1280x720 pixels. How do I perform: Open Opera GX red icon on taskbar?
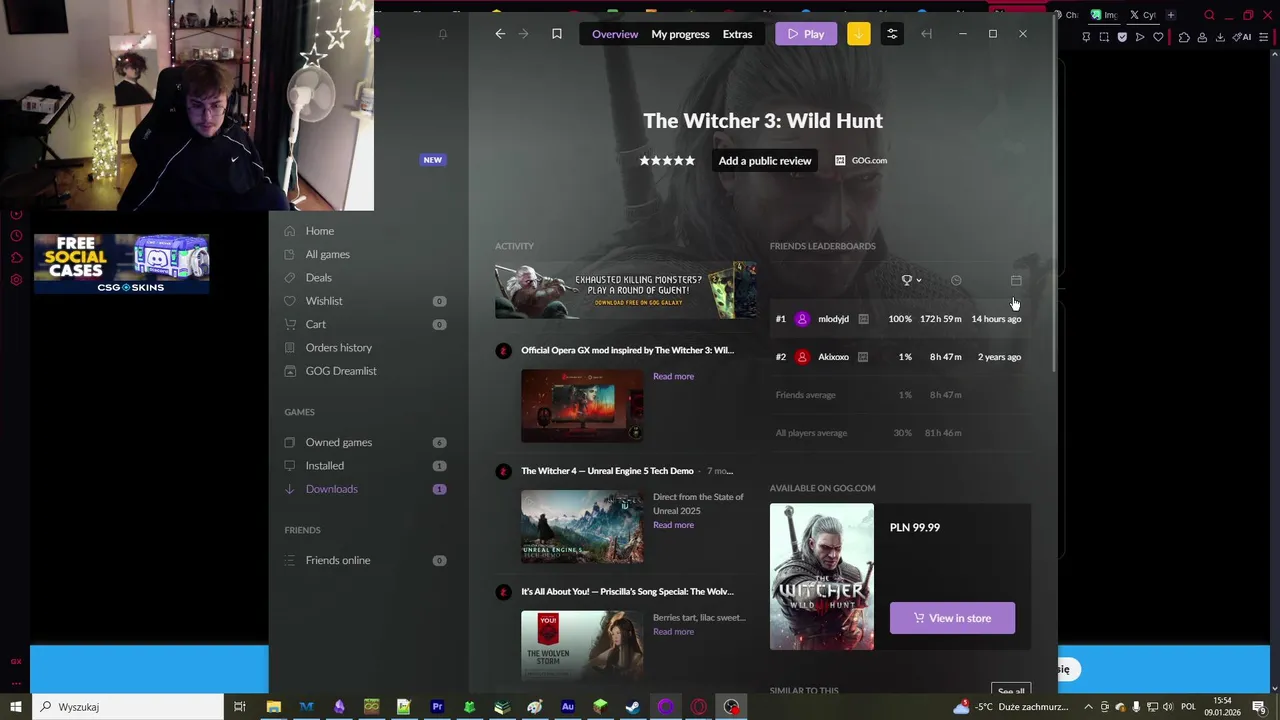[x=698, y=707]
